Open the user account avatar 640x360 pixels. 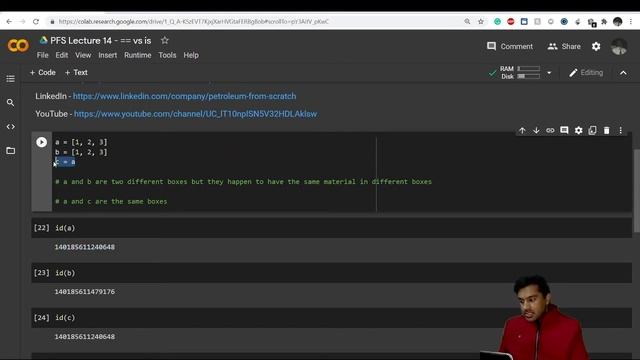(x=619, y=47)
